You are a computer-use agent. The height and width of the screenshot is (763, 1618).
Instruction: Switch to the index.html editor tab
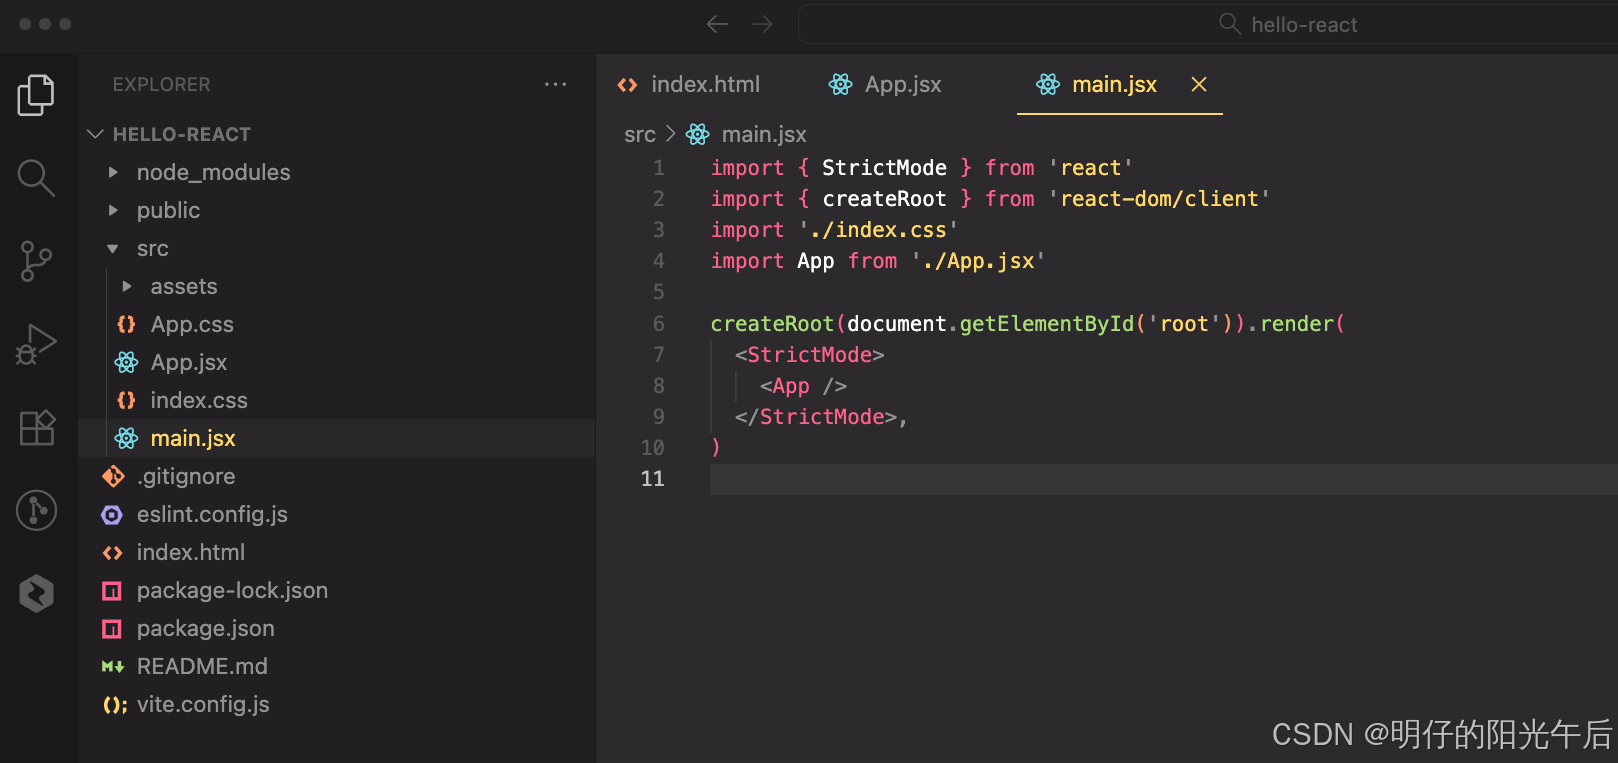coord(689,84)
